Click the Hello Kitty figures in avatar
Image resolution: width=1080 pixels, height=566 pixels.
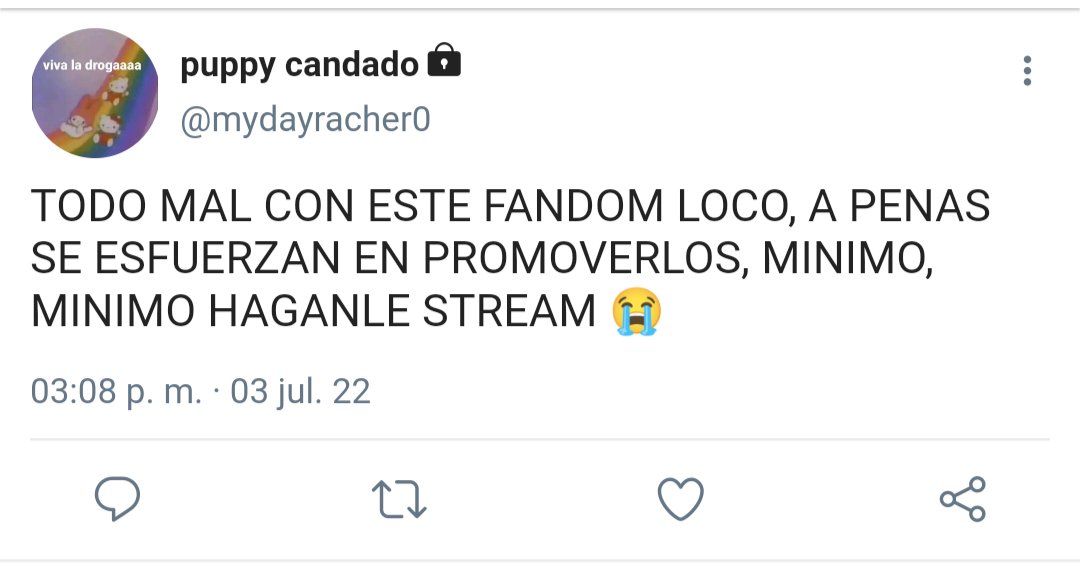pos(96,110)
